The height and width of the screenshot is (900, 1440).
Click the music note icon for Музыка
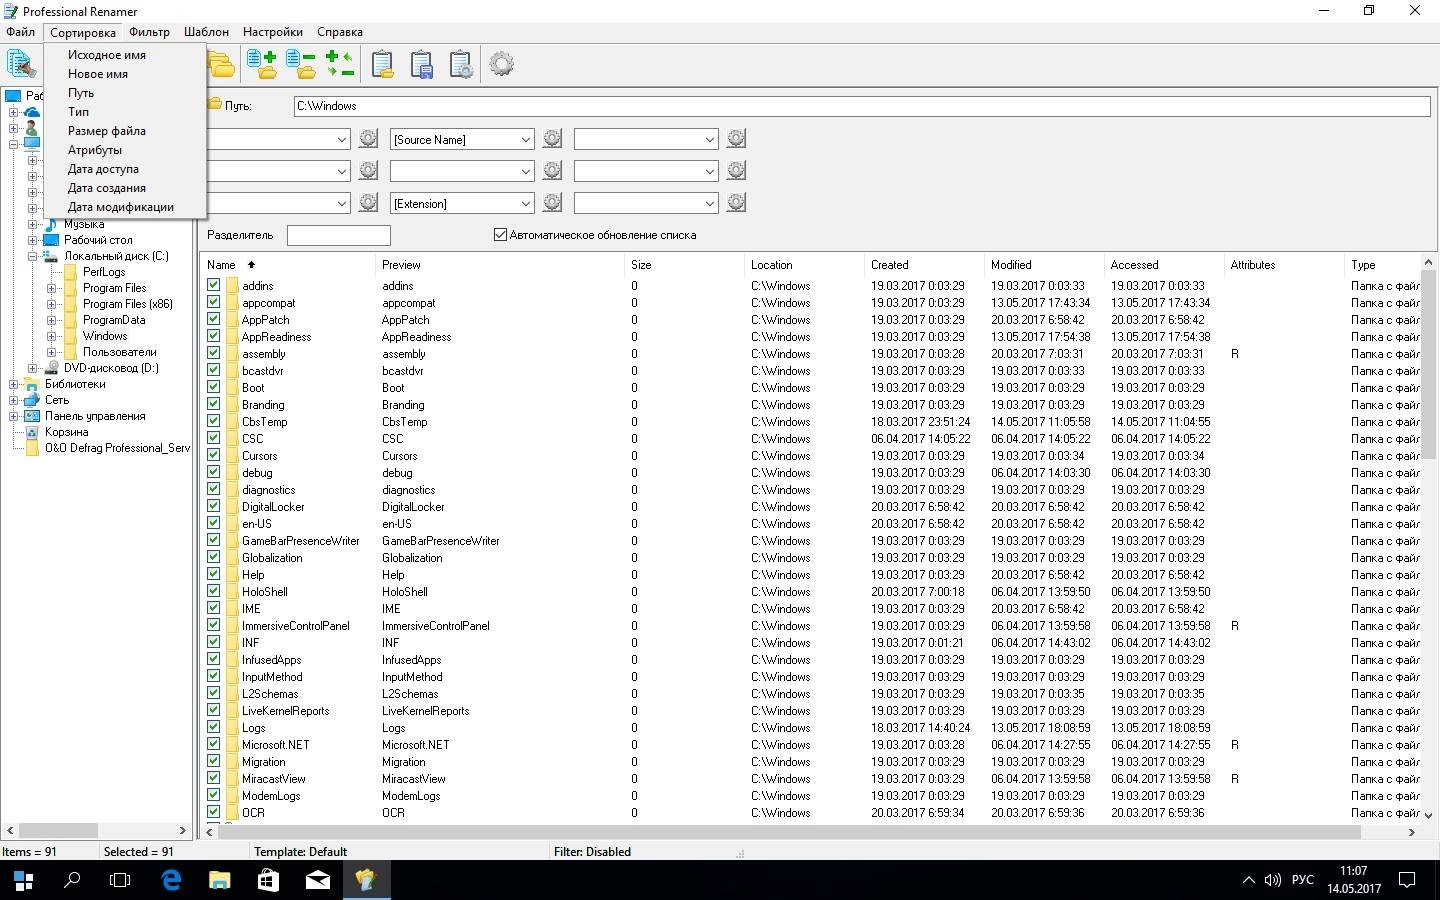coord(50,224)
